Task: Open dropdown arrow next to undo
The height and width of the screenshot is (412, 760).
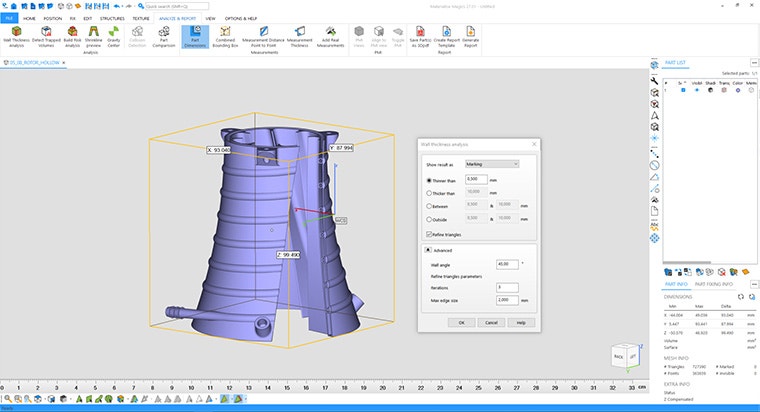Action: (123, 6)
